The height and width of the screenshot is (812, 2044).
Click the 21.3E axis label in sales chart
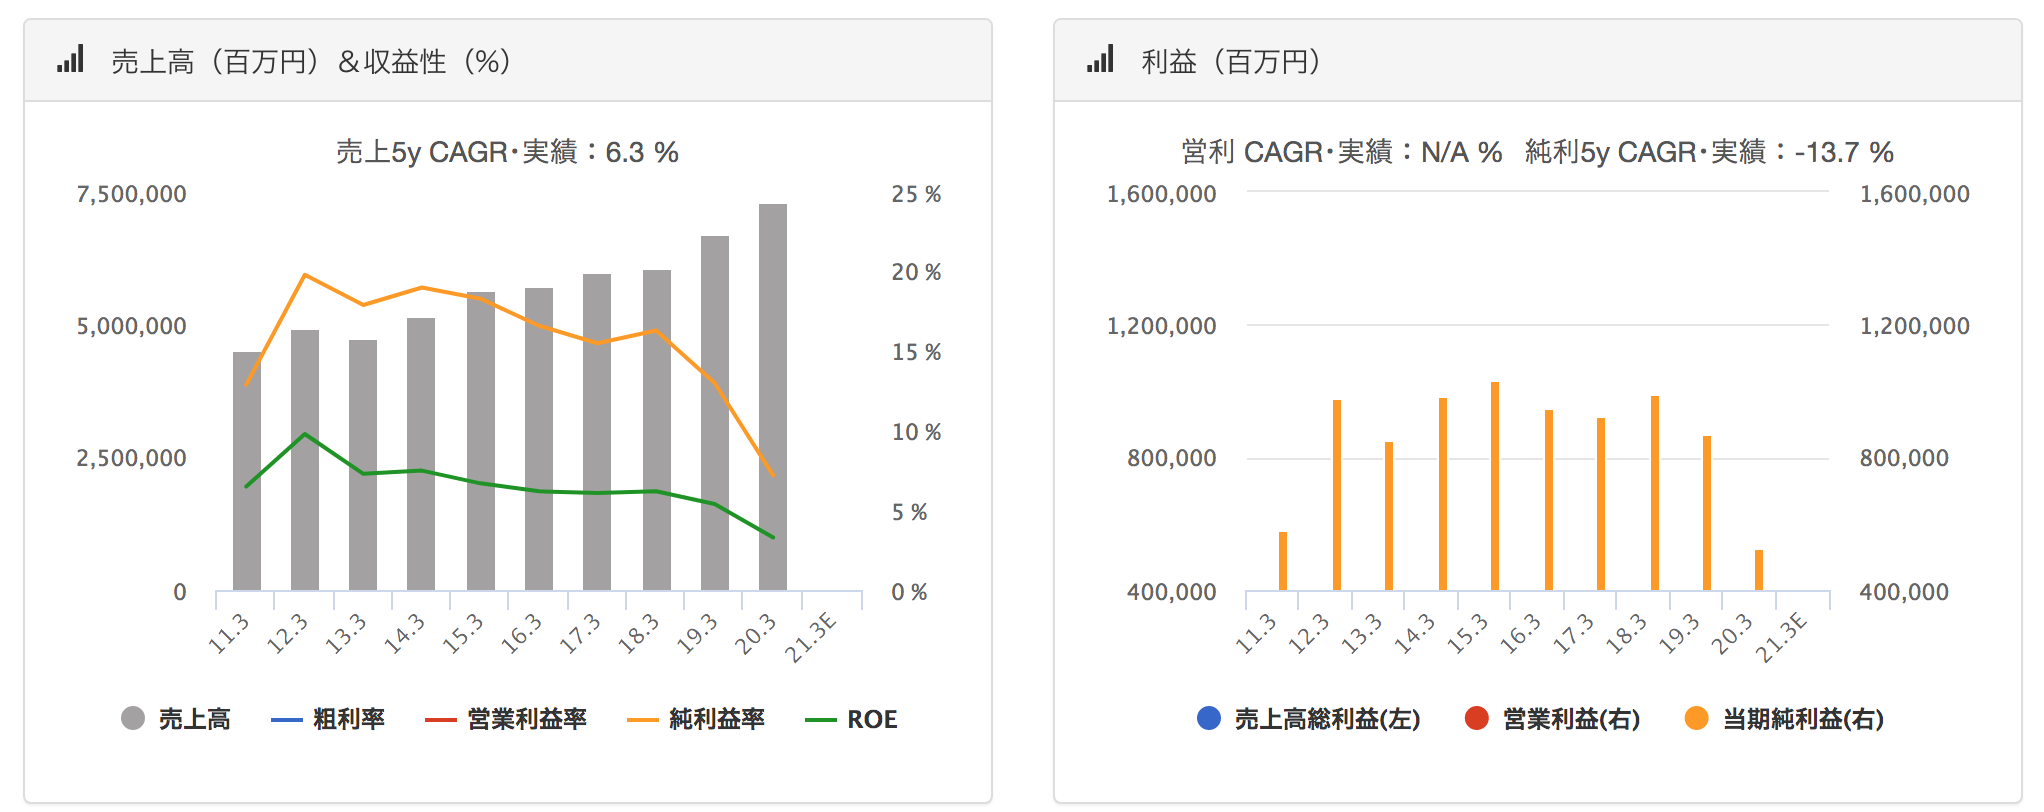tap(811, 639)
